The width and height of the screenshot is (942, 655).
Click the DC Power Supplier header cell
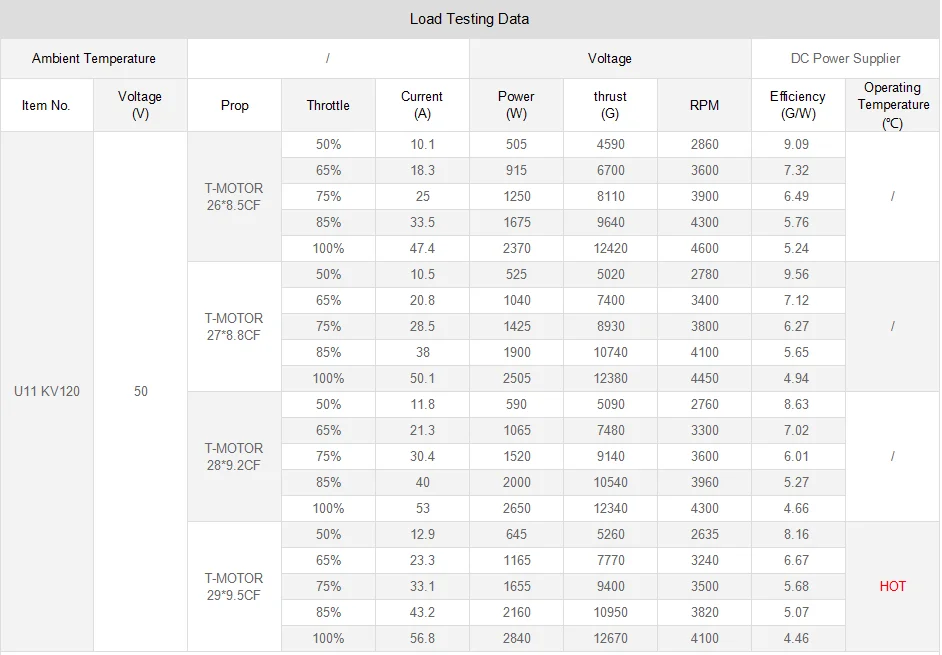845,59
